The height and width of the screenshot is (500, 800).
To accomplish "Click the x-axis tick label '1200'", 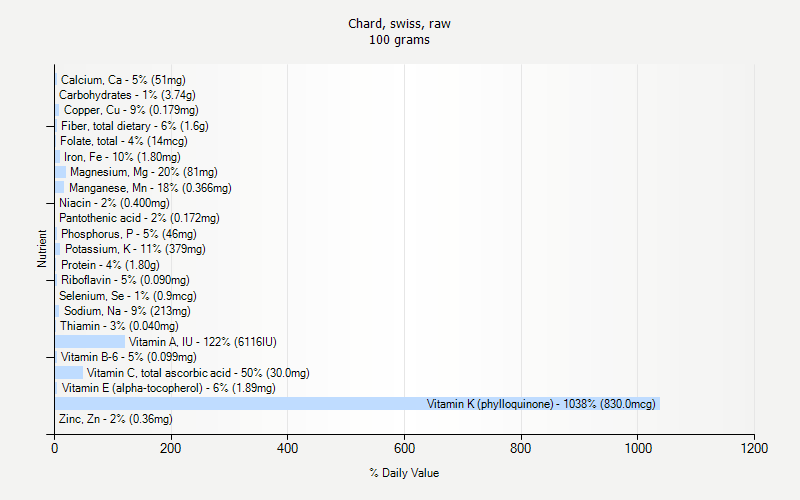I will (x=754, y=448).
